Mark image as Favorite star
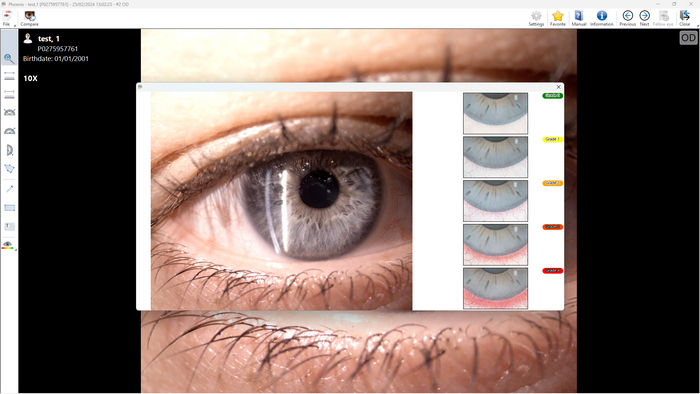This screenshot has width=700, height=394. (x=558, y=18)
